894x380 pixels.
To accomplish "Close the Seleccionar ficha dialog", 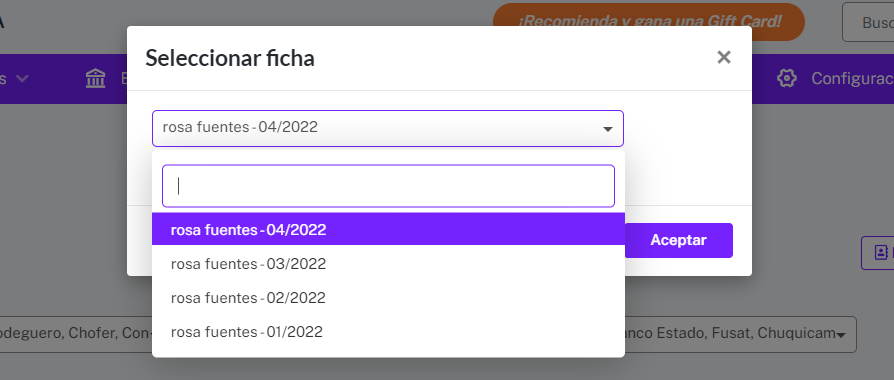I will [x=724, y=57].
